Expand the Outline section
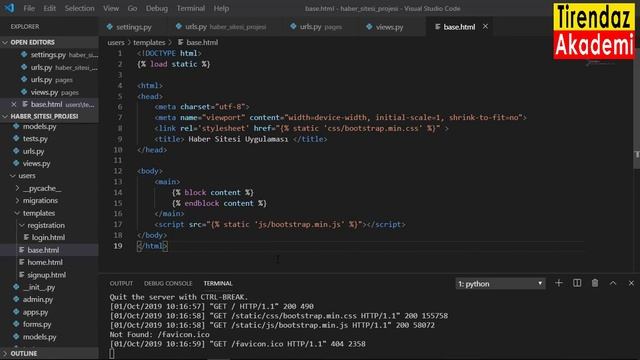This screenshot has height=360, width=640. pos(49,353)
